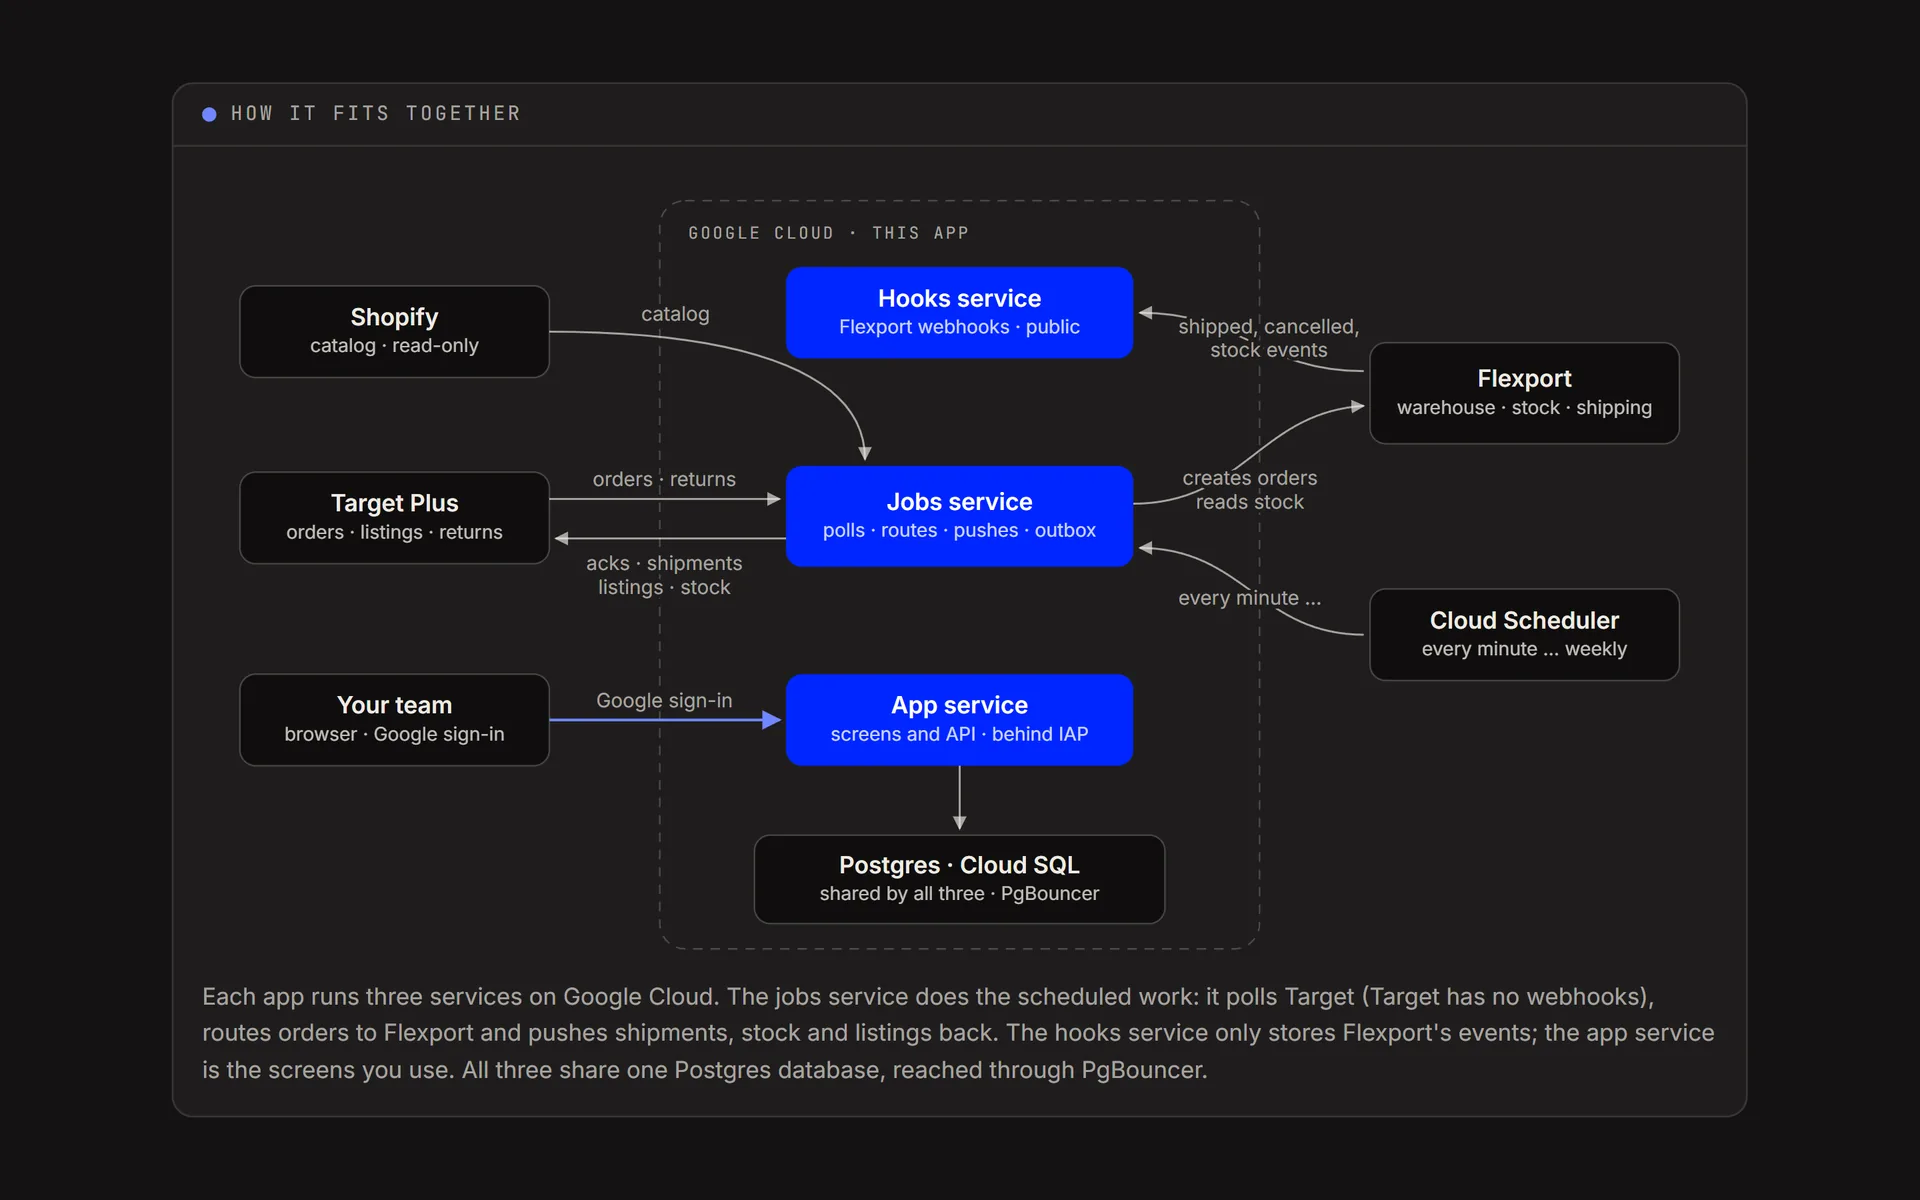1920x1200 pixels.
Task: Click the 'listings · stock' label
Action: pyautogui.click(x=664, y=587)
